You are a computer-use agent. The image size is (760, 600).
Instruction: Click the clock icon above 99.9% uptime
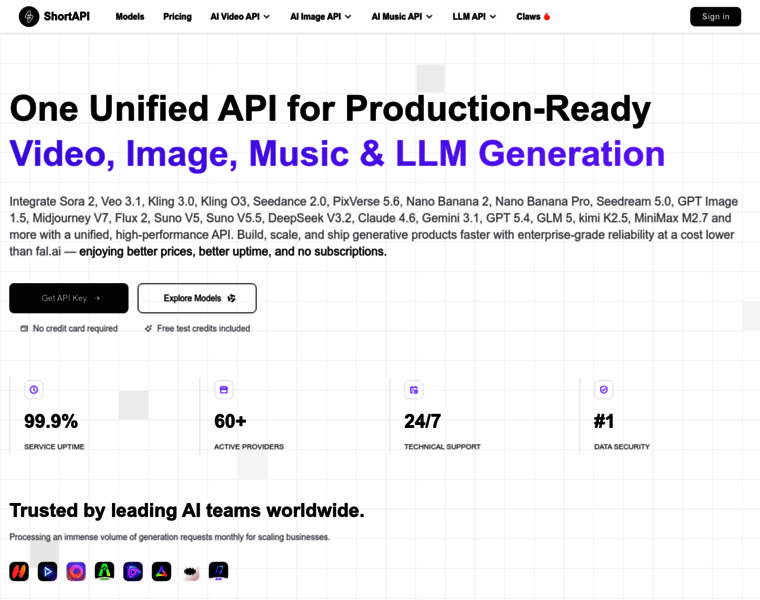(34, 390)
